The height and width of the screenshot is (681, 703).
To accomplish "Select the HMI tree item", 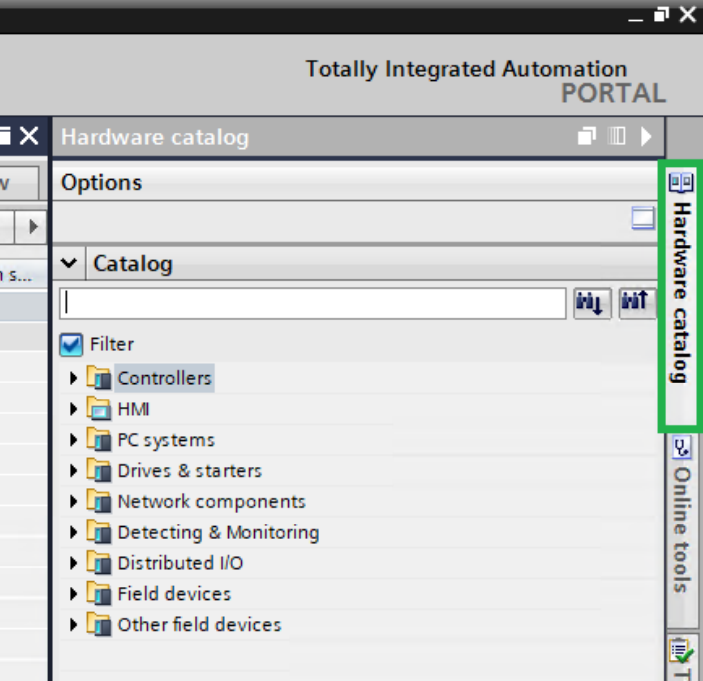I will coord(133,409).
